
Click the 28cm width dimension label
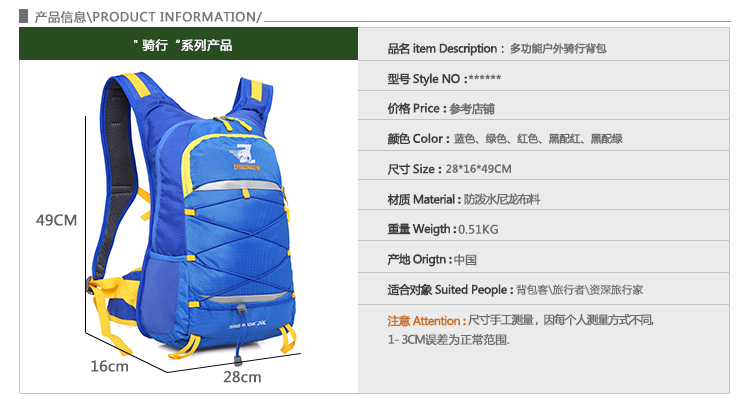pyautogui.click(x=242, y=377)
